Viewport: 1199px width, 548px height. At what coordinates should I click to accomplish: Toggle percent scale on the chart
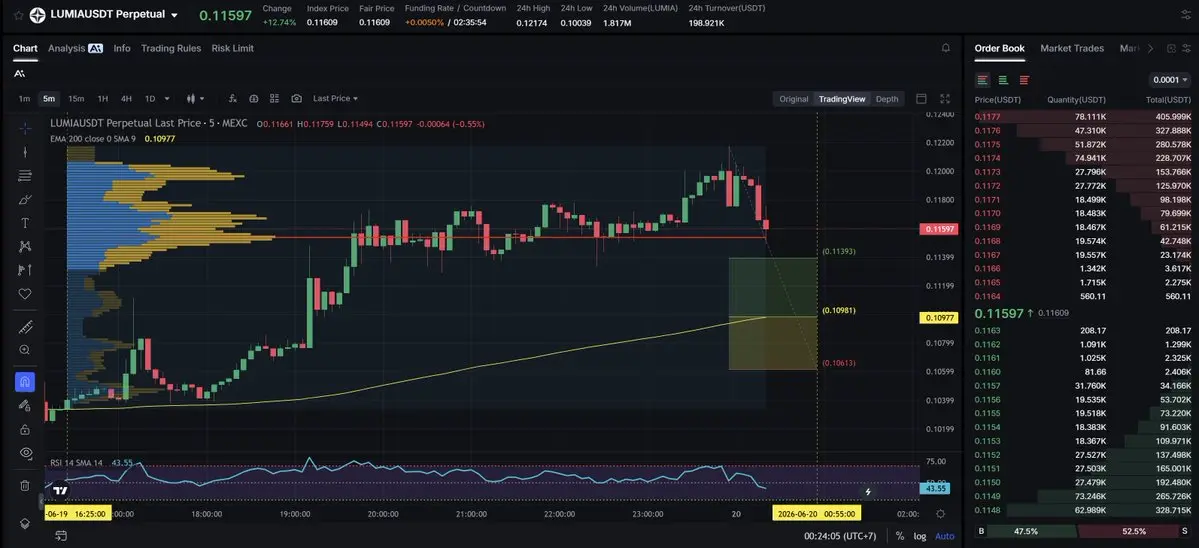(x=900, y=536)
